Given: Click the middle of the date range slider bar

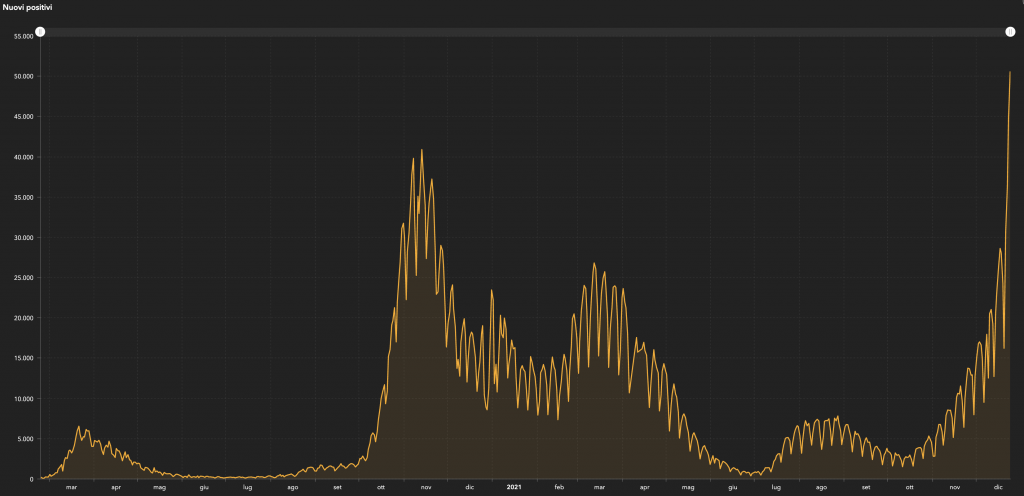Looking at the screenshot, I should pos(525,32).
